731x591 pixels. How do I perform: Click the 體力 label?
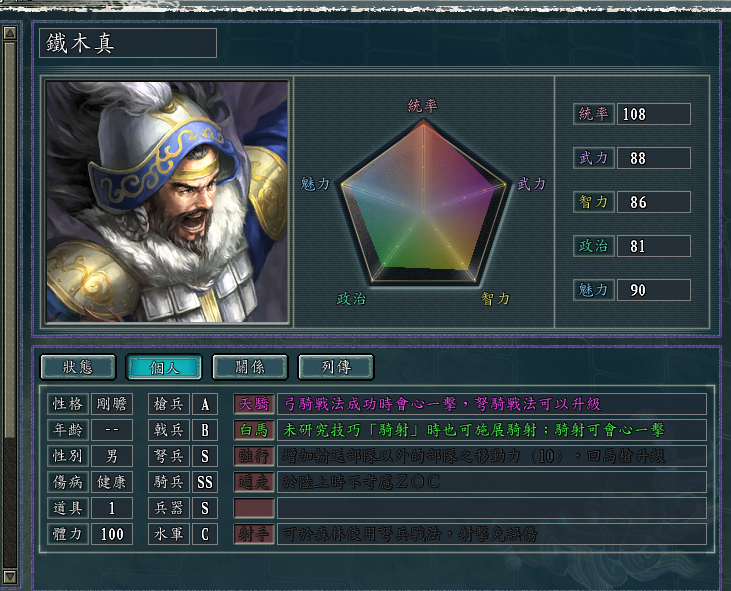pyautogui.click(x=68, y=534)
